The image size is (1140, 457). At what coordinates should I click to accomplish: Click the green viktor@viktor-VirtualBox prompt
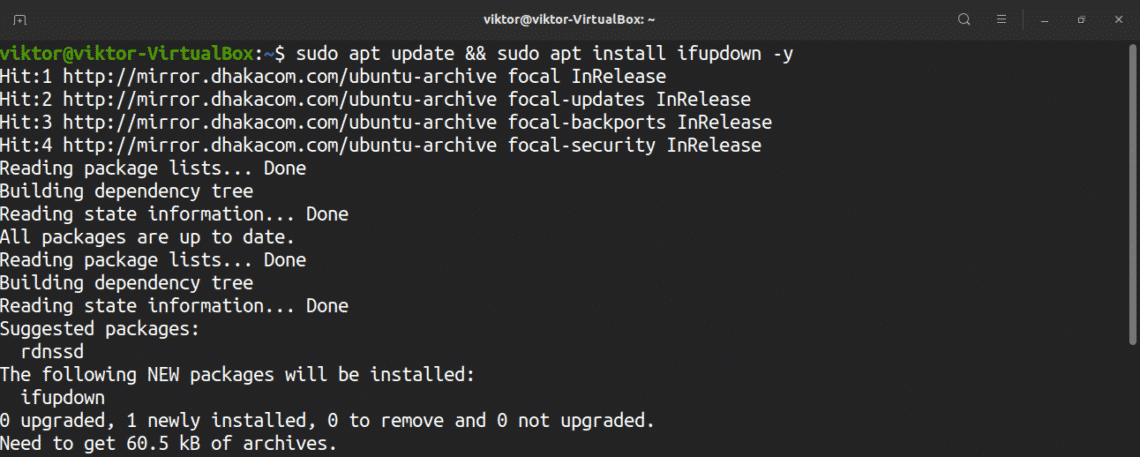click(x=127, y=53)
